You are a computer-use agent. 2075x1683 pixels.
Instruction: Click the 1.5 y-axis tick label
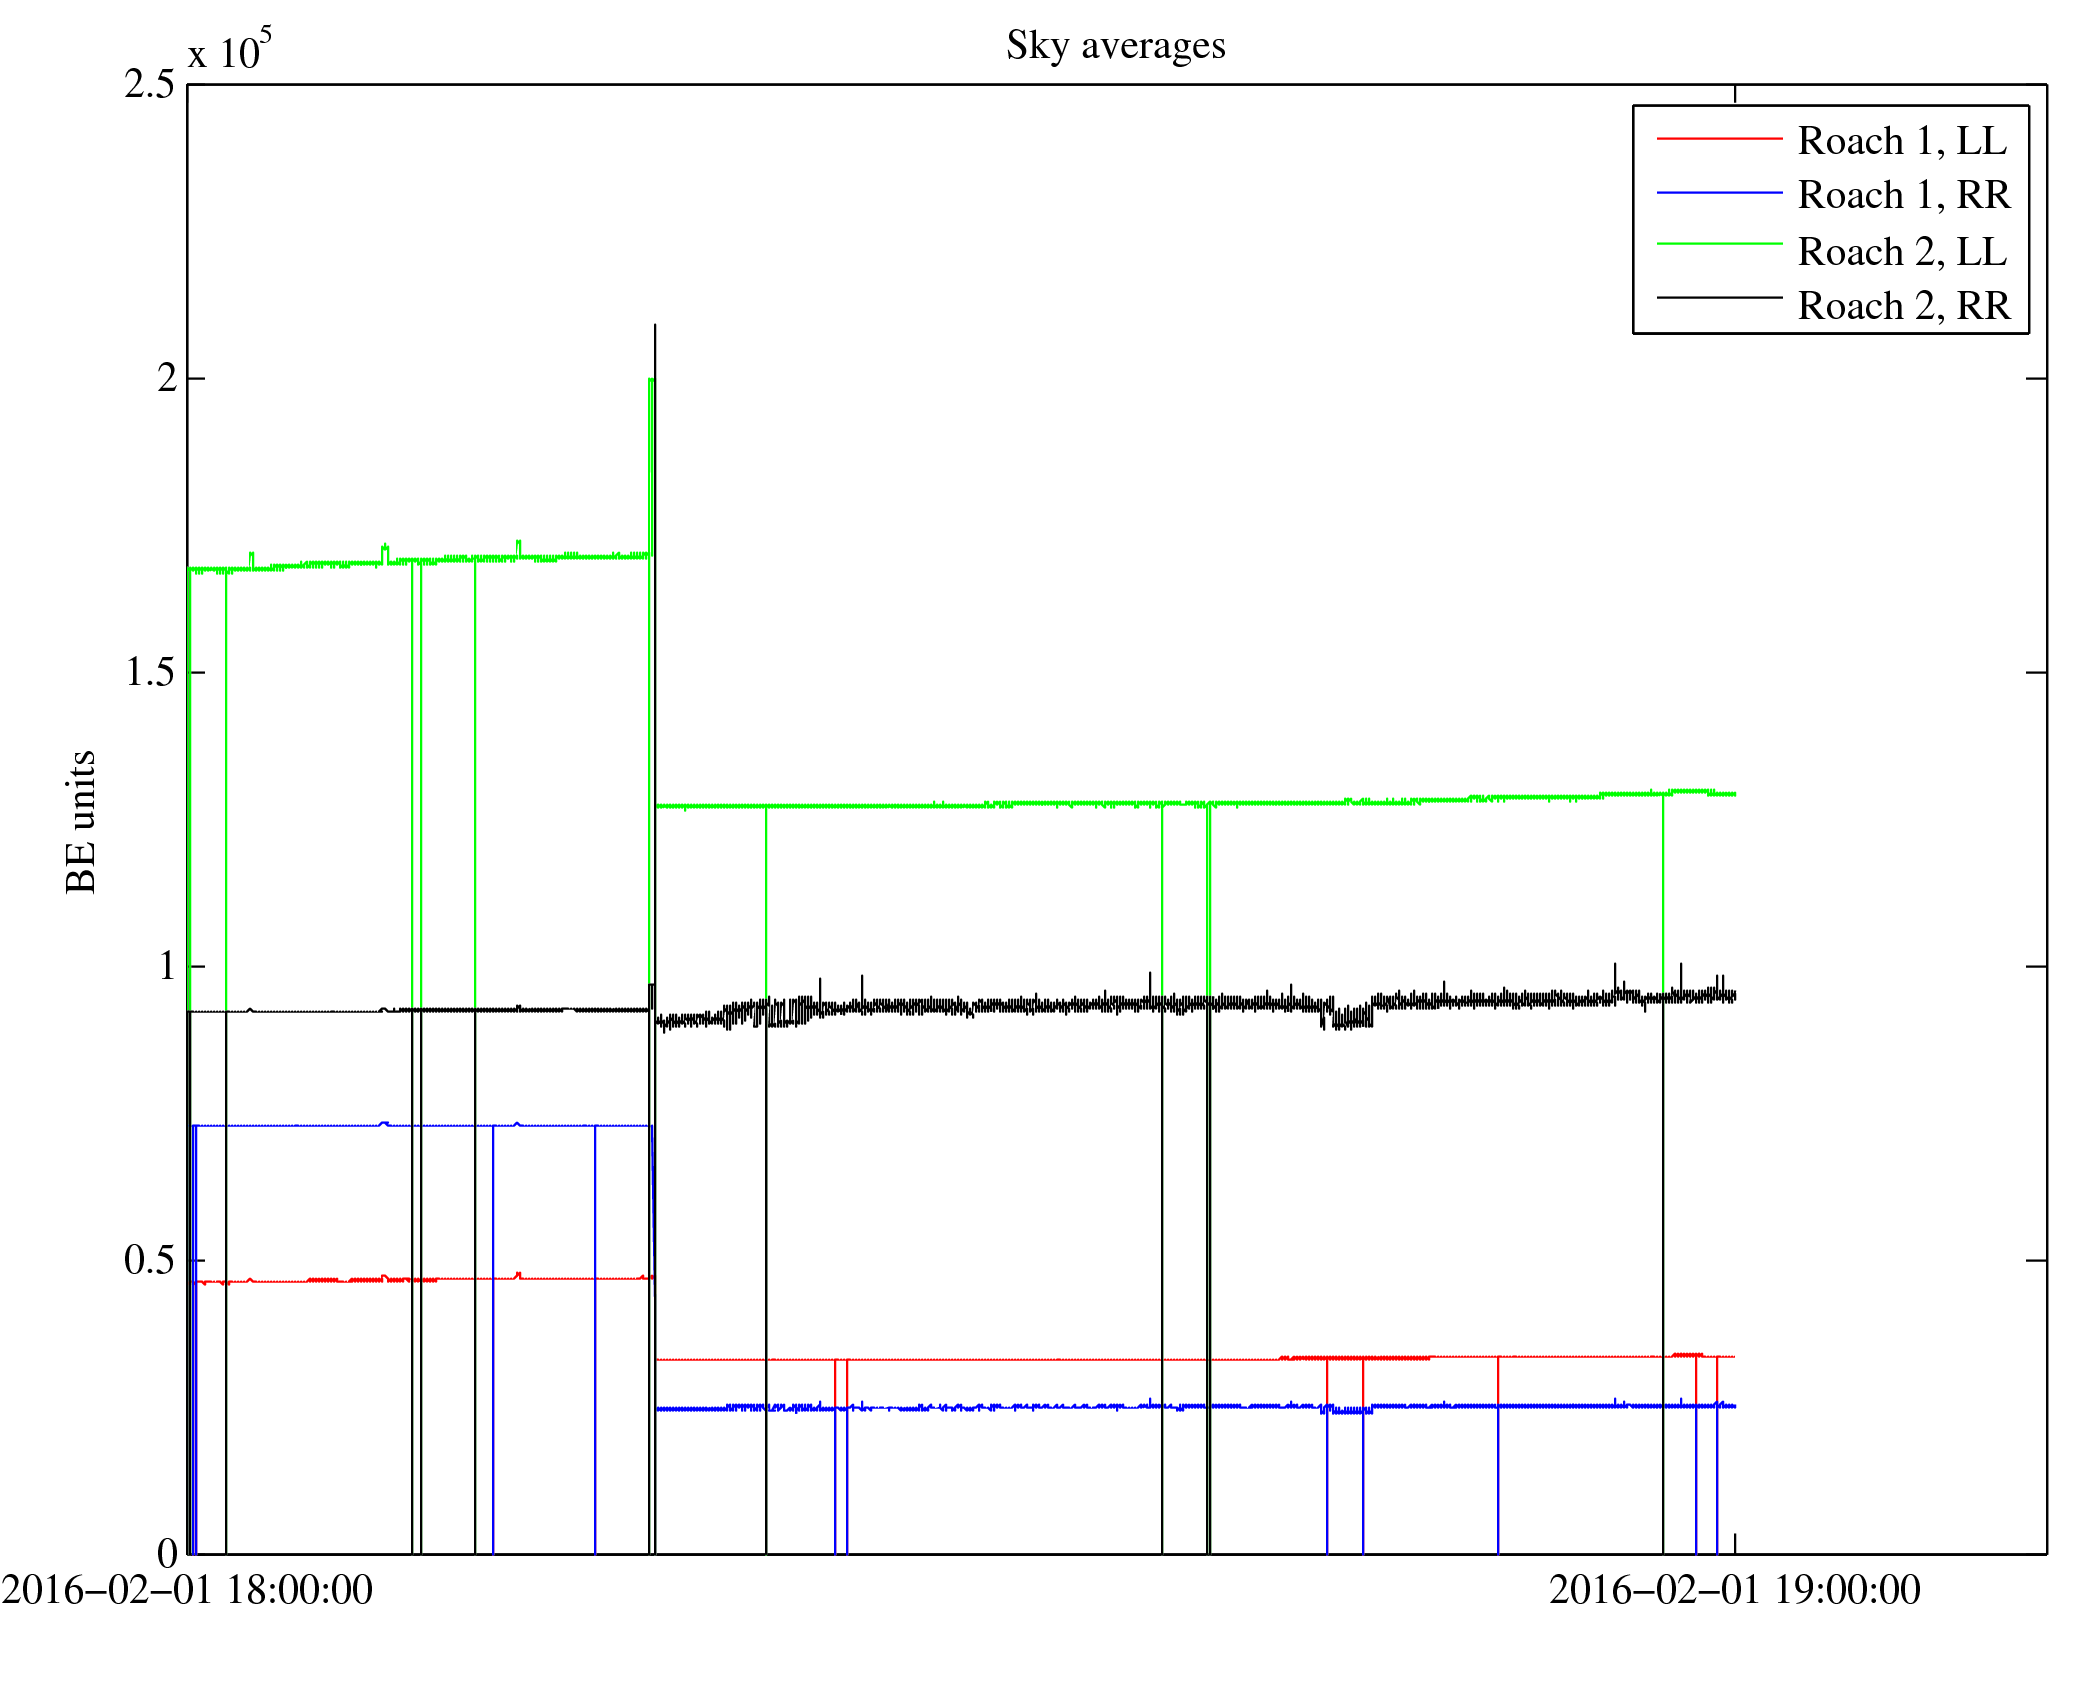pos(149,672)
